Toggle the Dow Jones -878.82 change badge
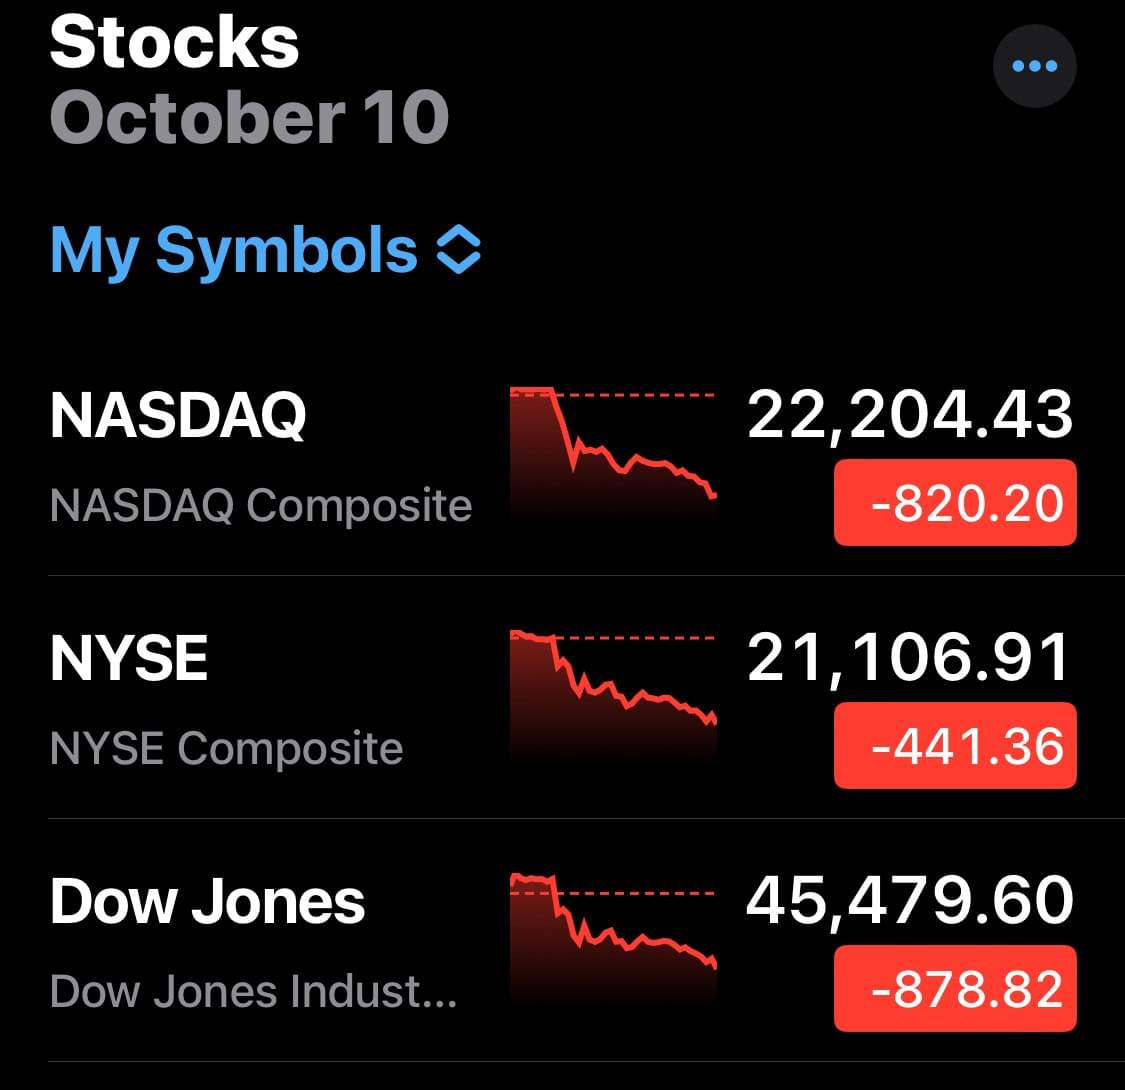Viewport: 1125px width, 1090px height. tap(955, 989)
